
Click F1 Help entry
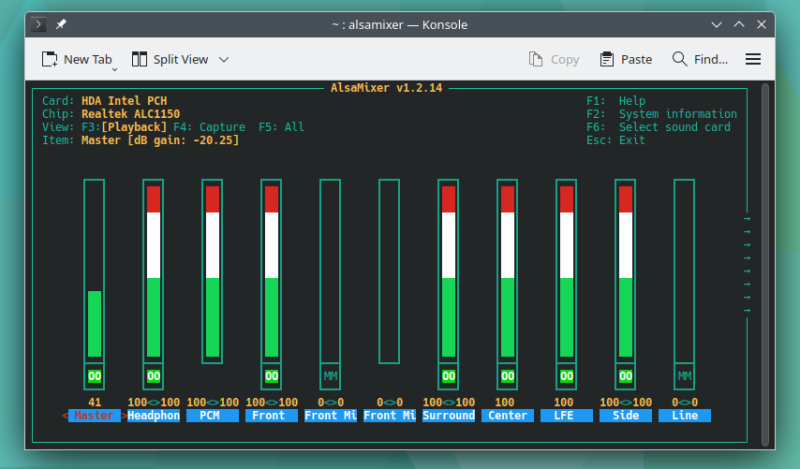click(x=616, y=101)
